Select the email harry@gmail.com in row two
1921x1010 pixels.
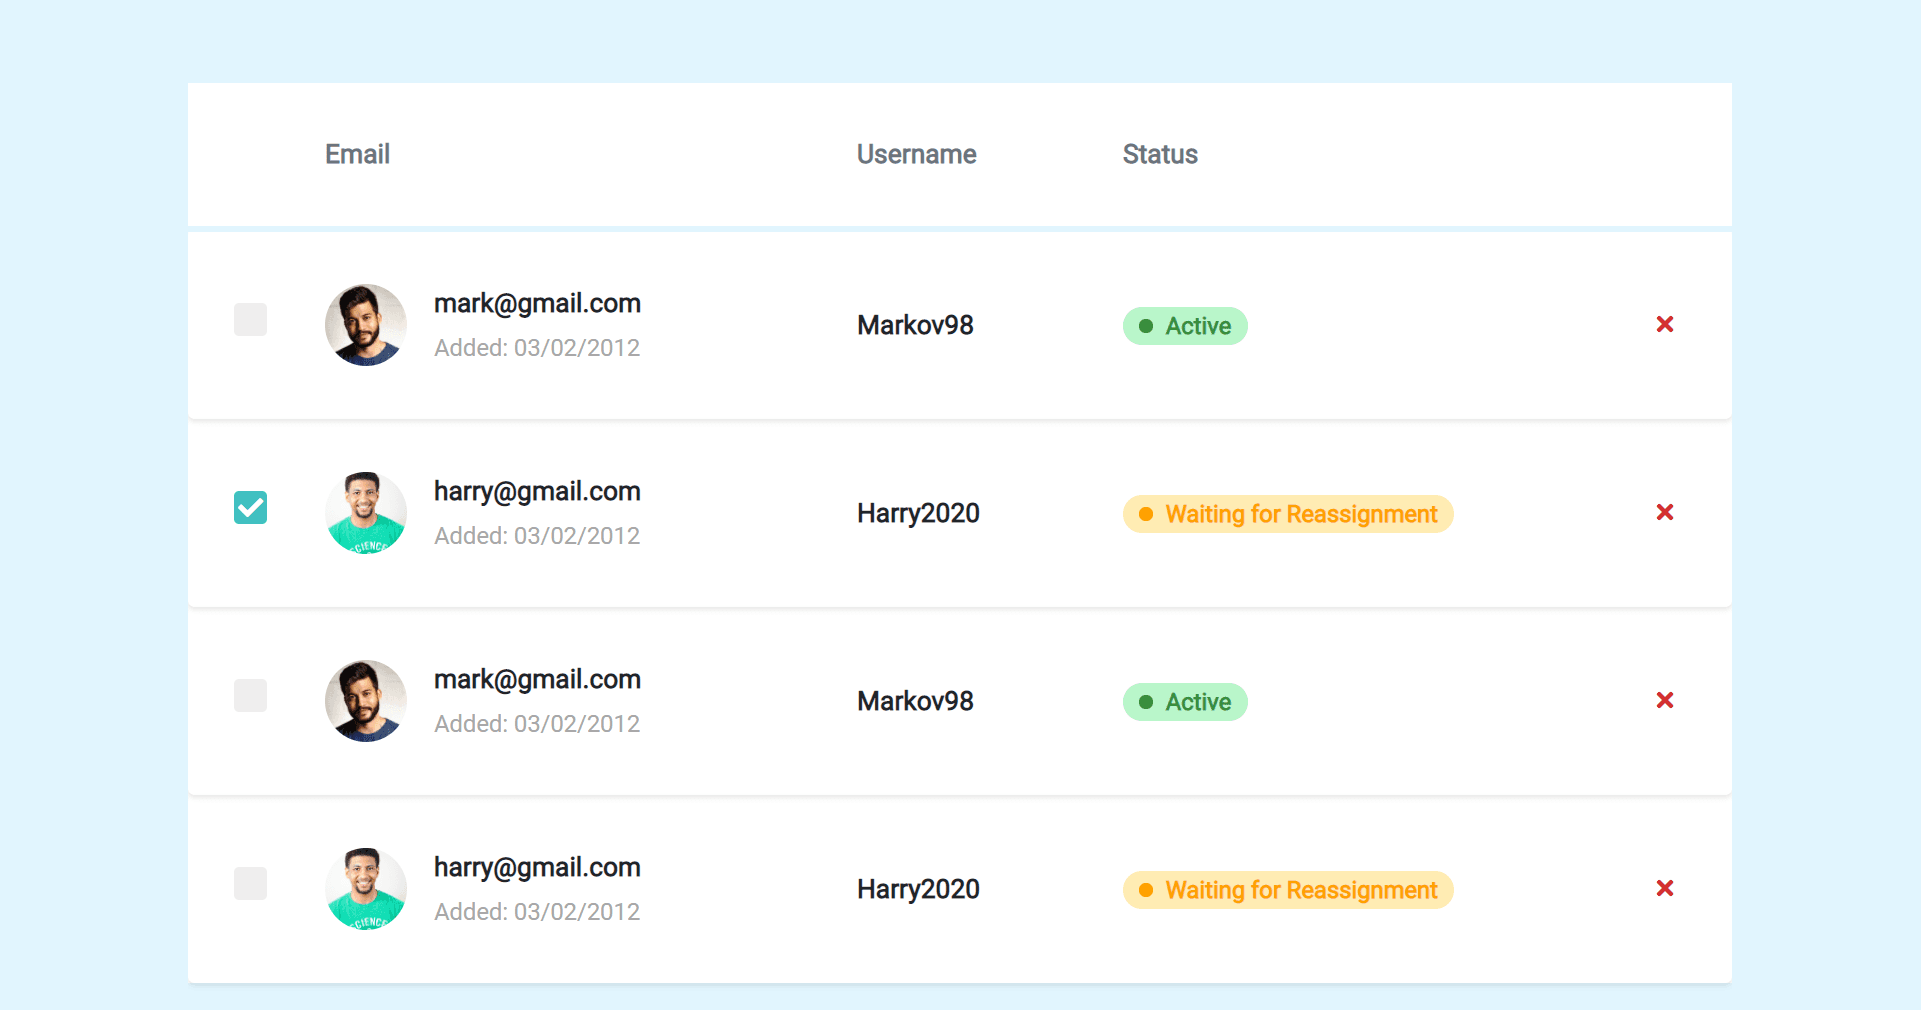coord(537,491)
